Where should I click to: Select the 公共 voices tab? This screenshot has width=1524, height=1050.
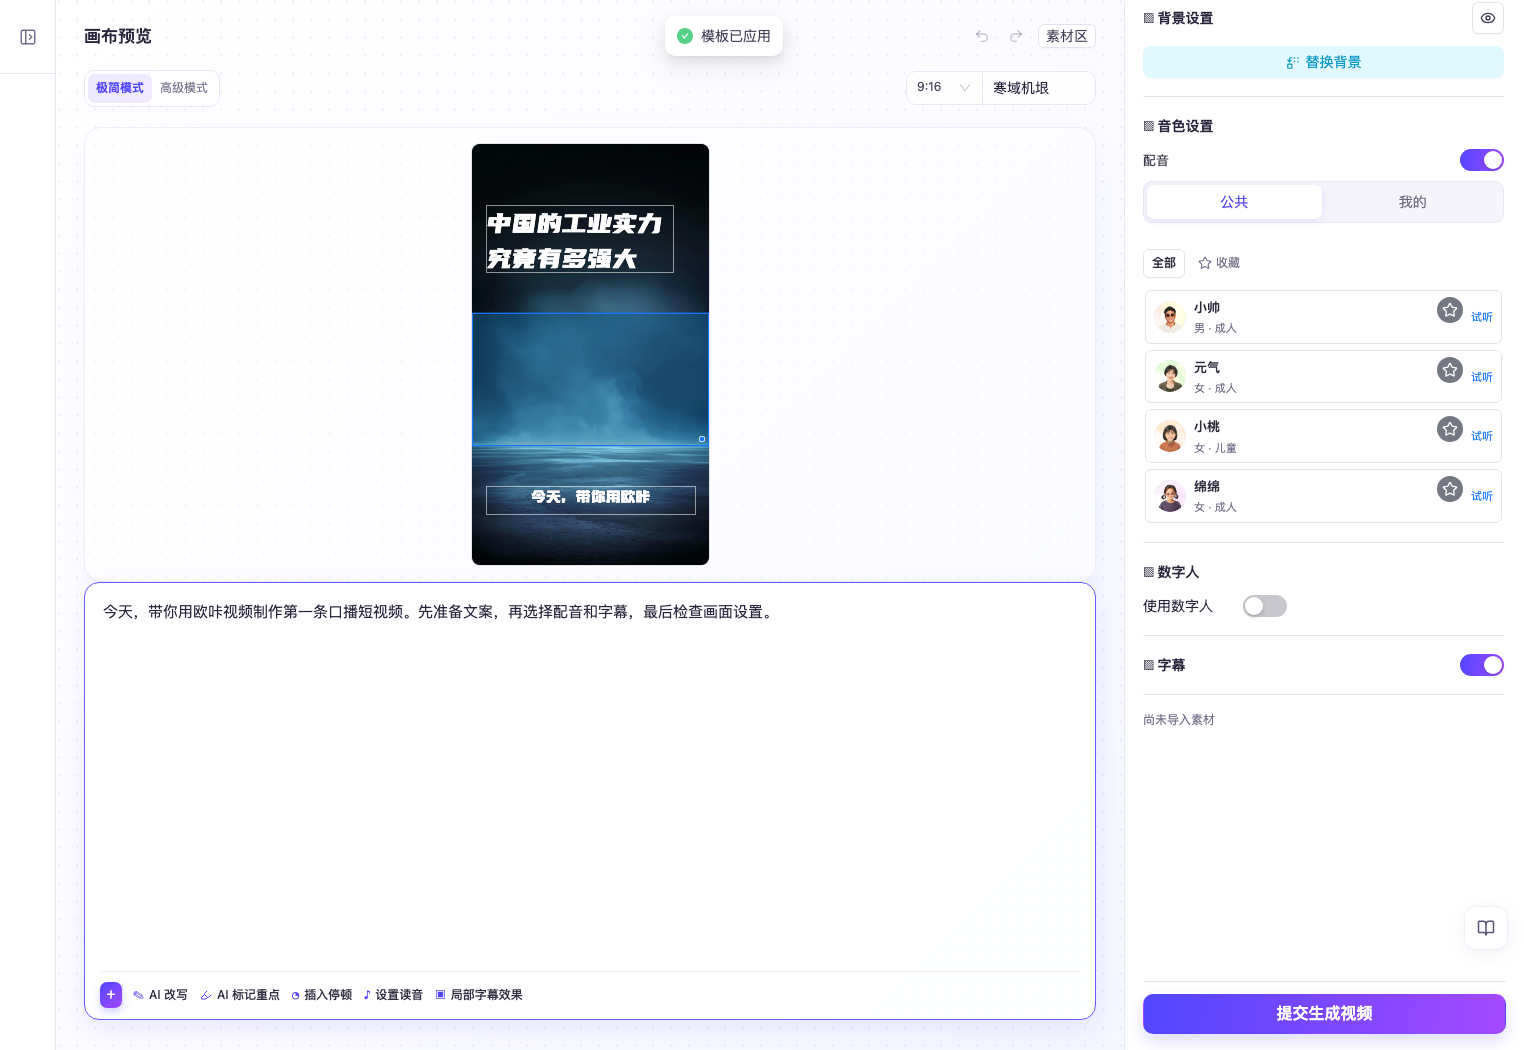coord(1234,202)
